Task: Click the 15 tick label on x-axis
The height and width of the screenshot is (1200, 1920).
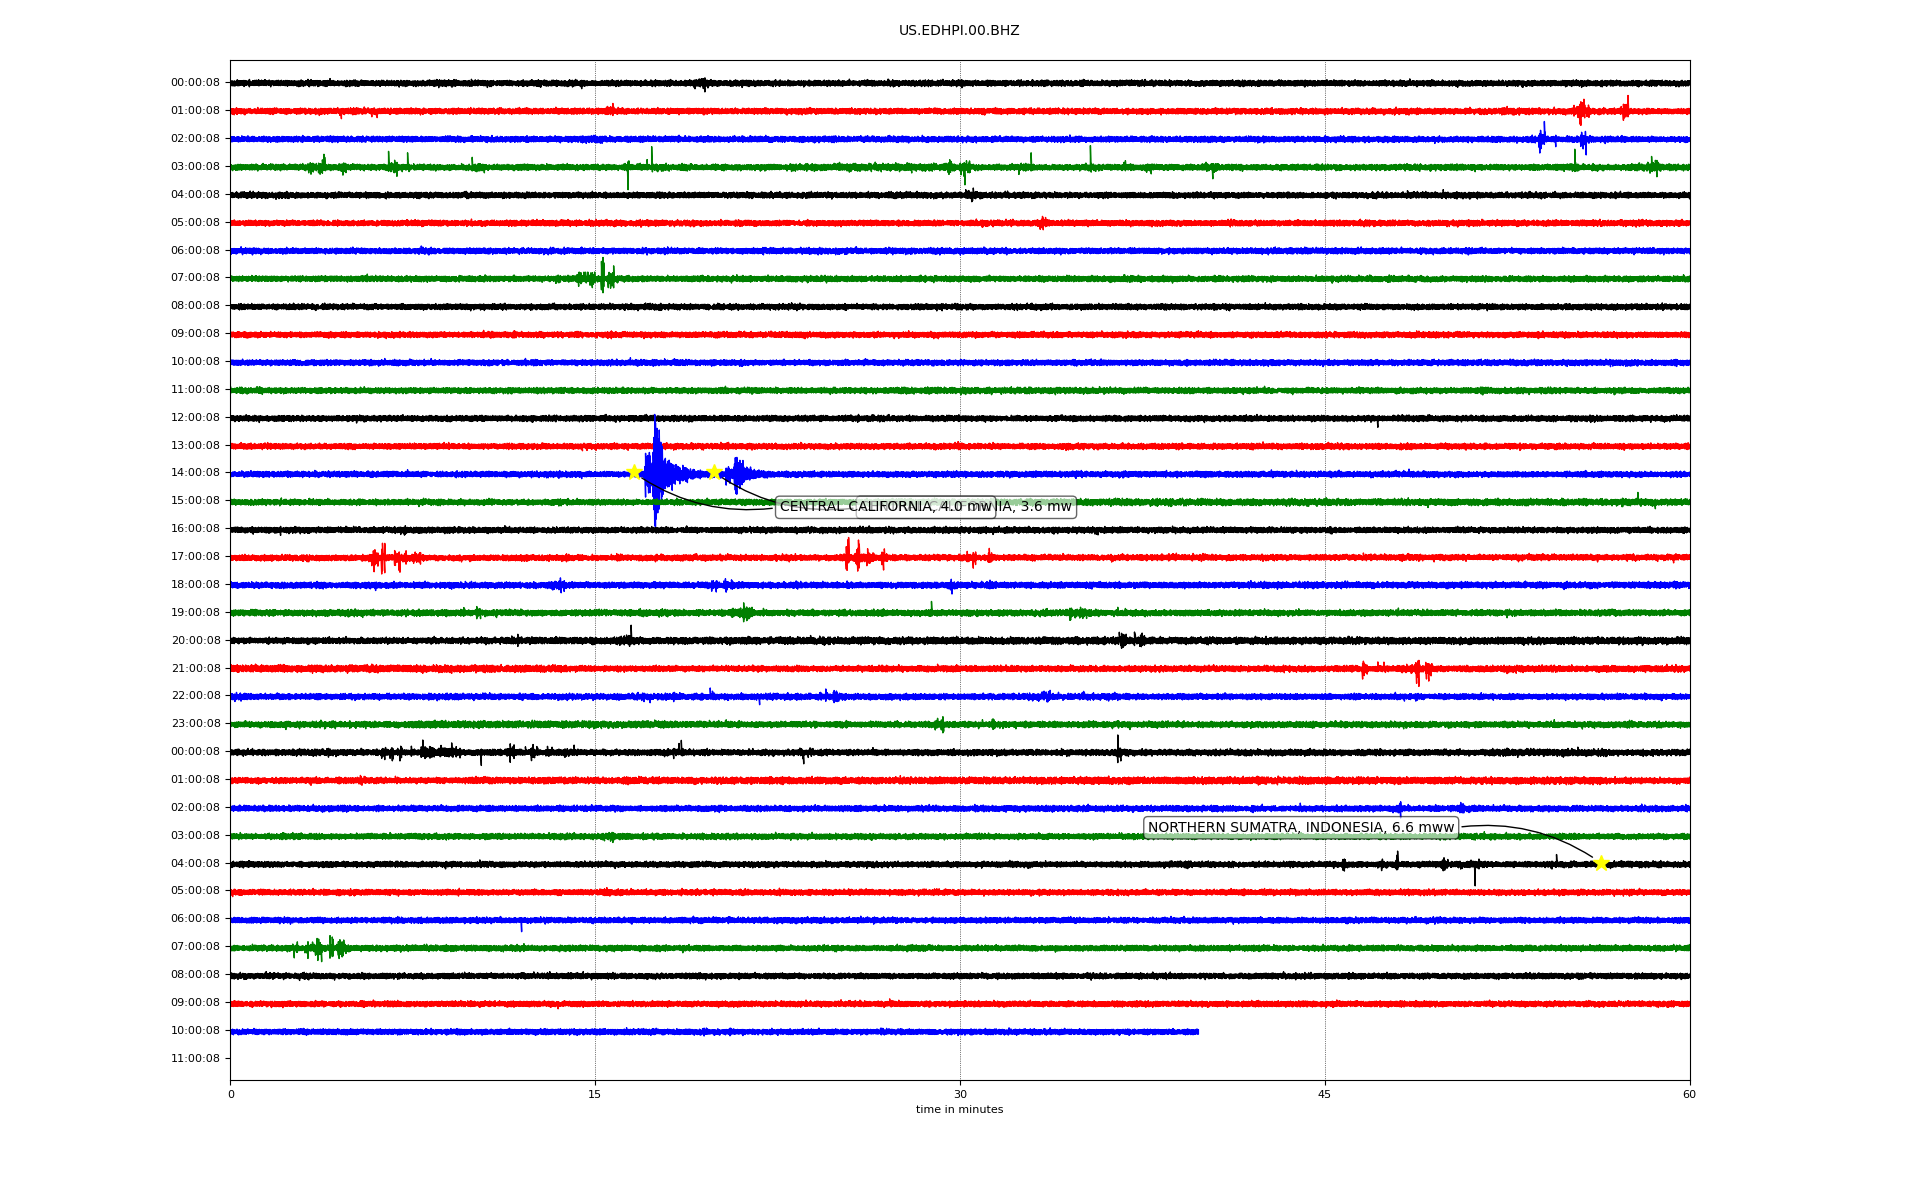Action: click(x=595, y=1094)
